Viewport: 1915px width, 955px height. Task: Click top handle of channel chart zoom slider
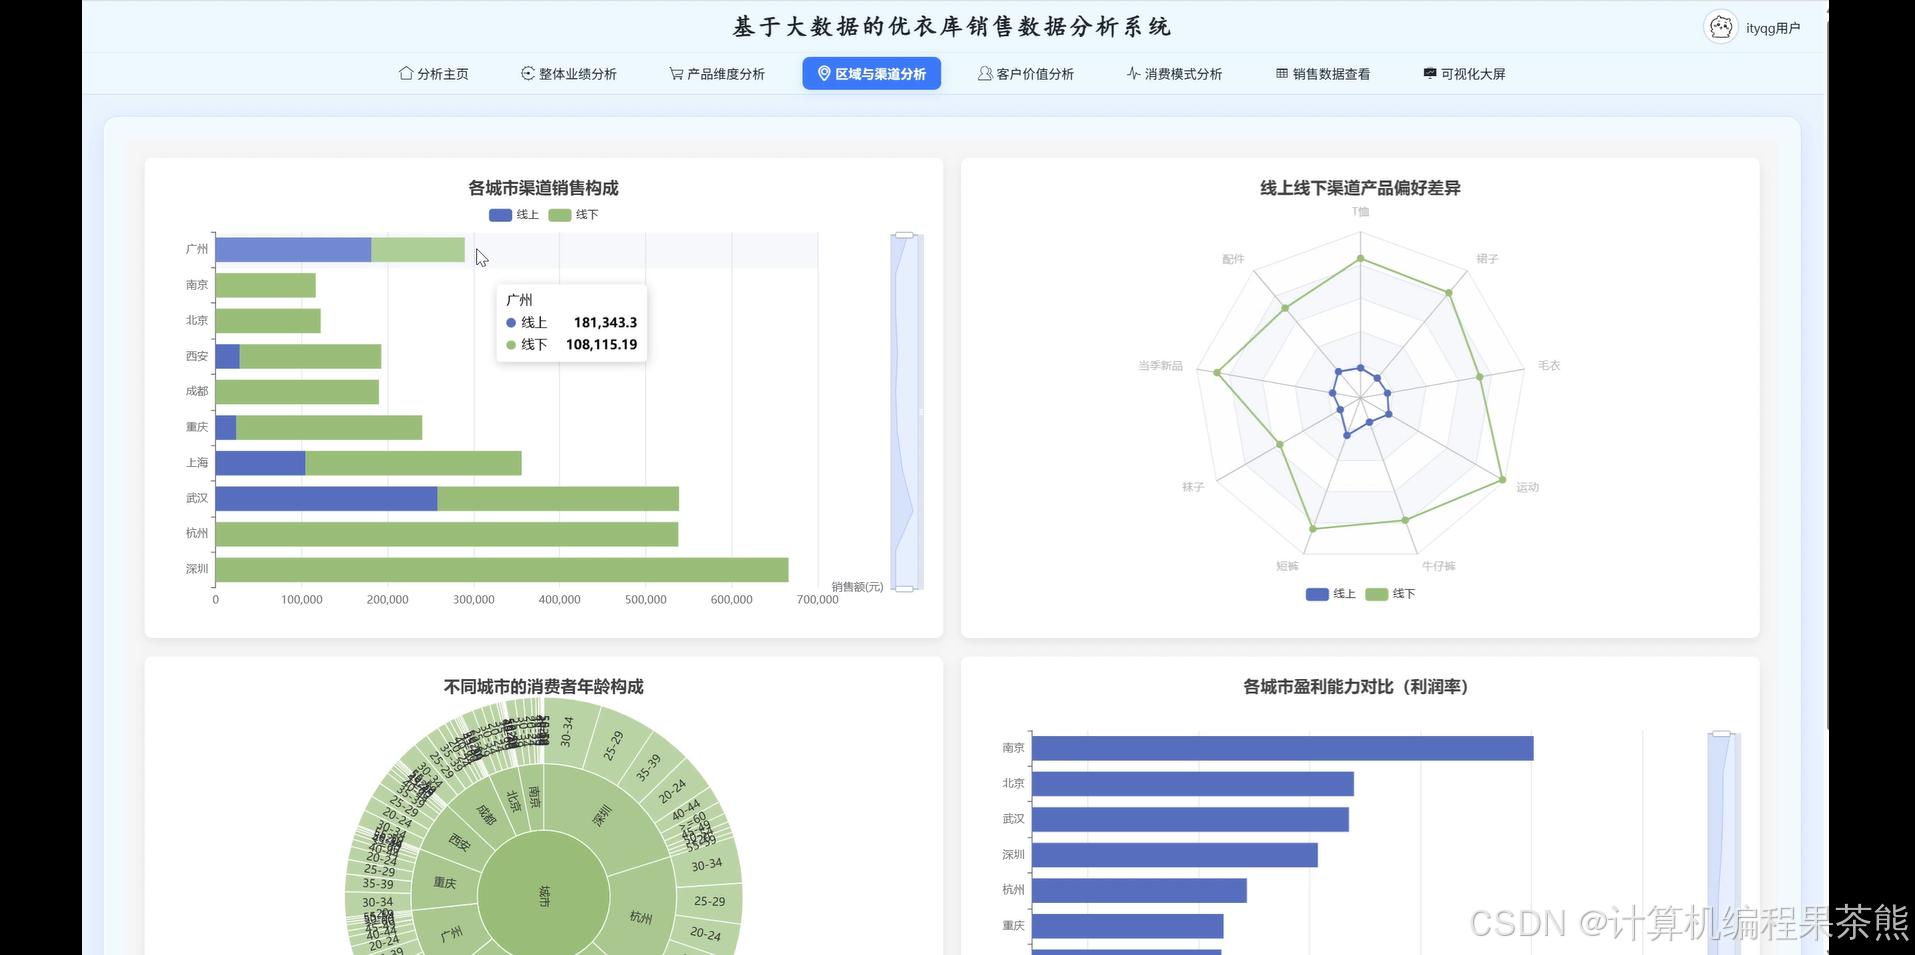[904, 235]
